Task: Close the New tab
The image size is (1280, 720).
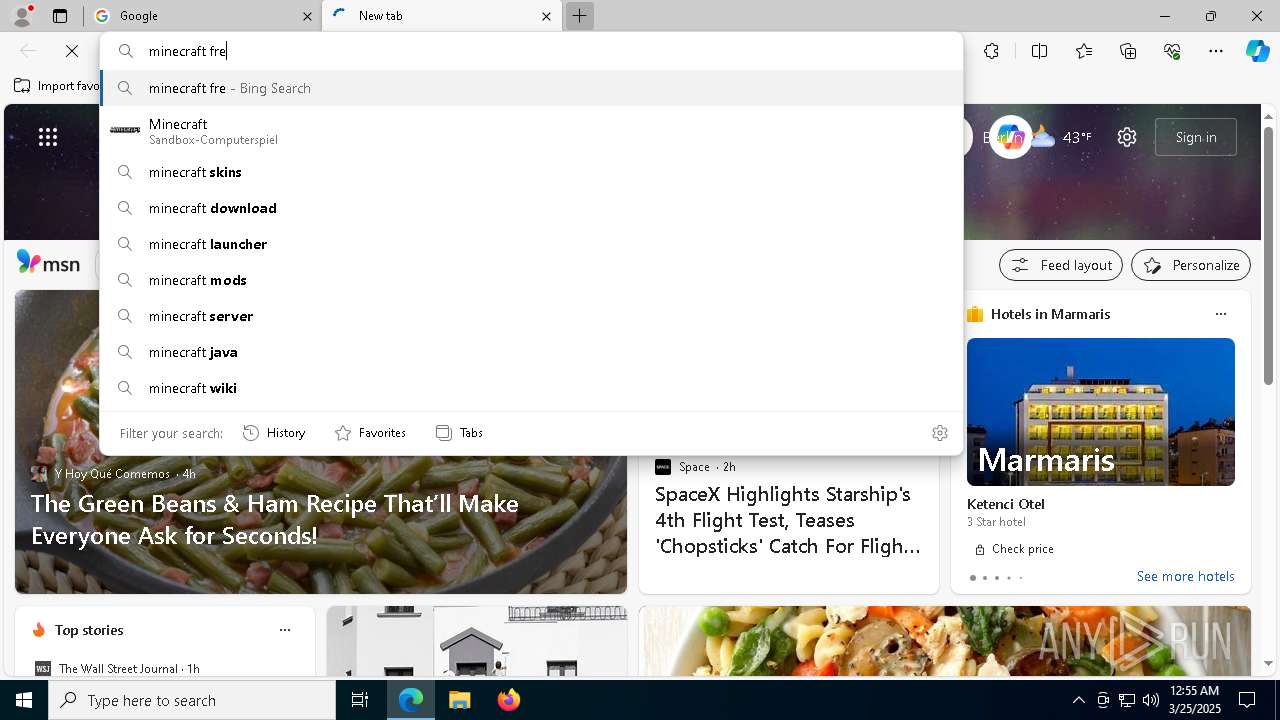Action: point(546,16)
